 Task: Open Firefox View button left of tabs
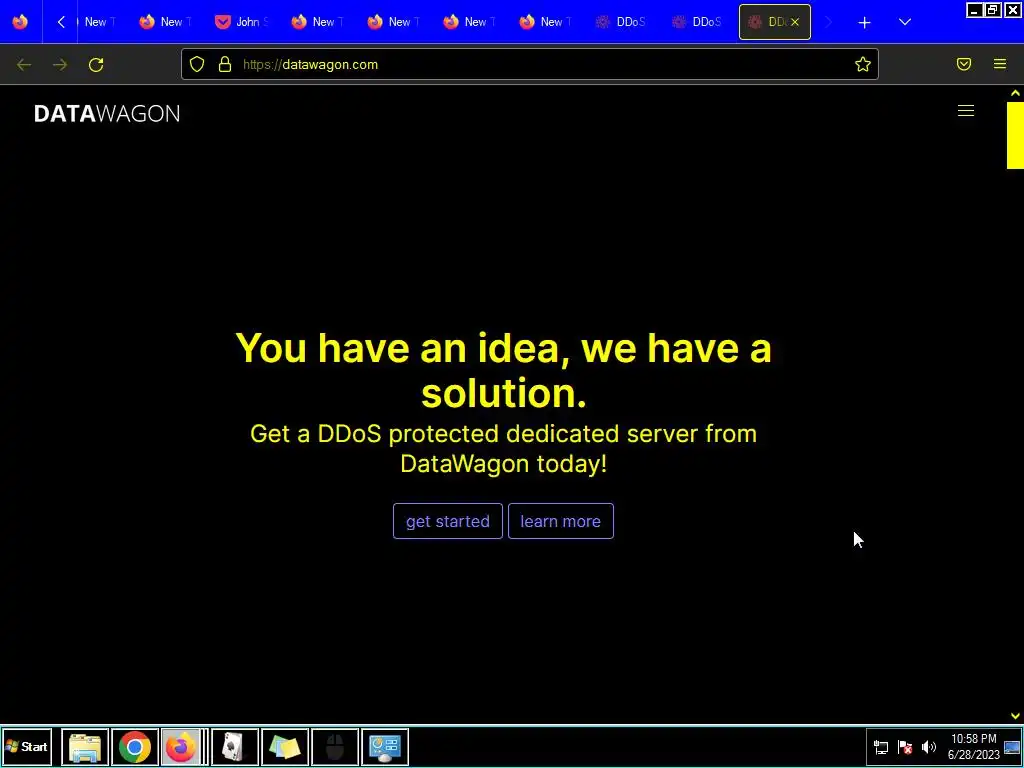click(20, 22)
